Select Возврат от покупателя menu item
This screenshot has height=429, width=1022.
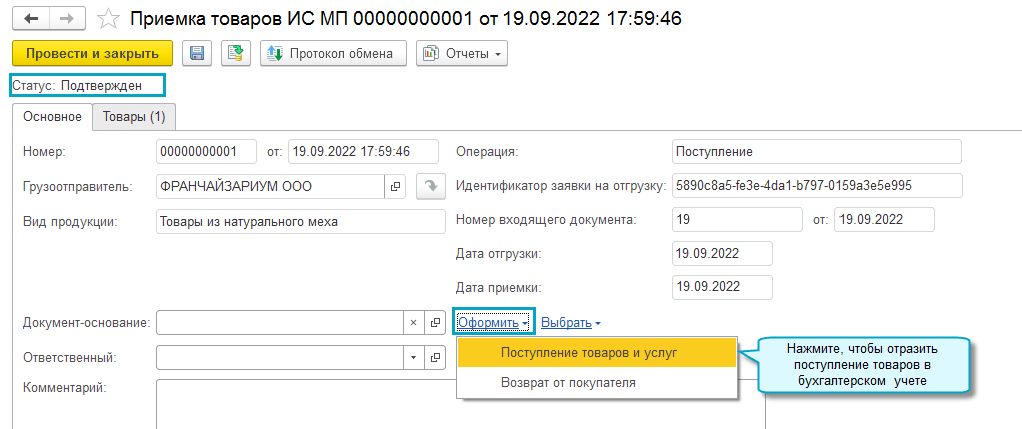point(567,382)
